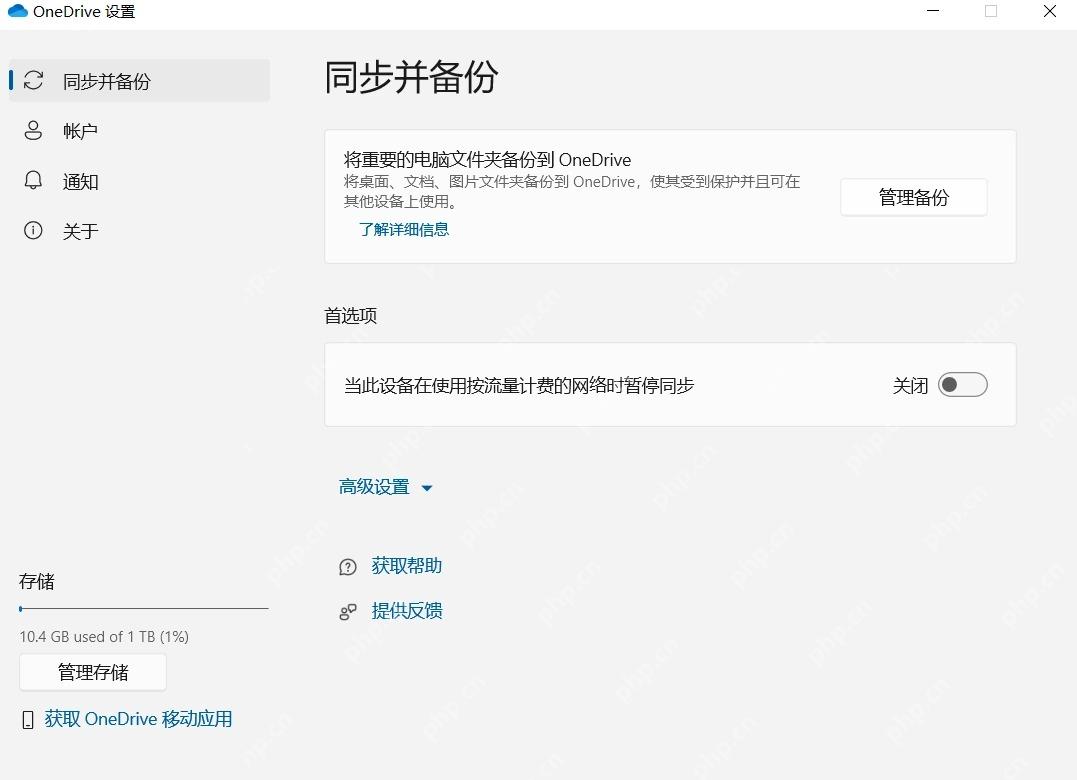The height and width of the screenshot is (780, 1077).
Task: Click the 存储 heading in the sidebar
Action: click(x=36, y=582)
